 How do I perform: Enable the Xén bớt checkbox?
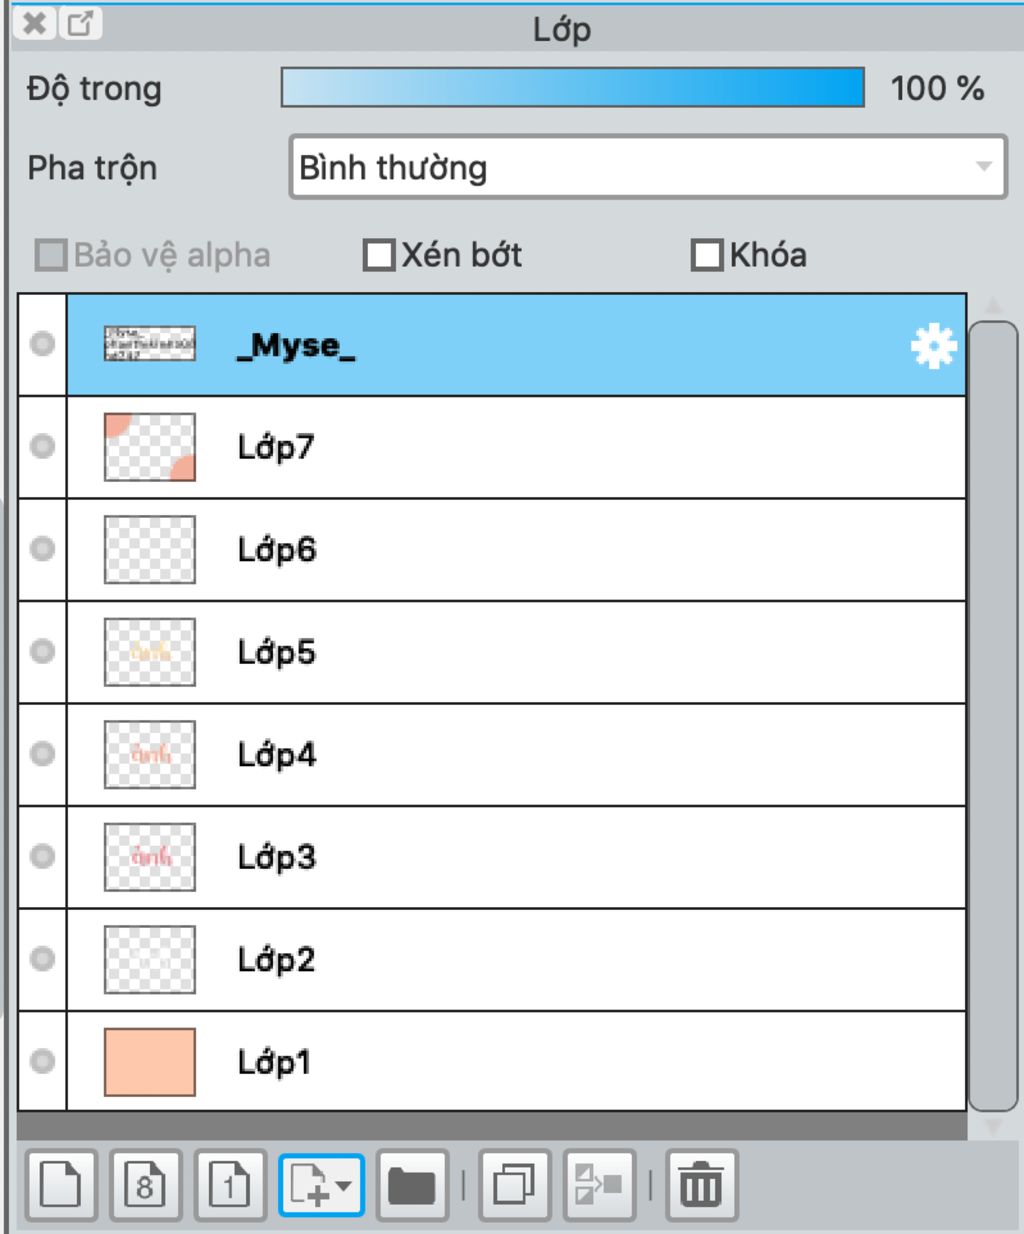coord(379,255)
